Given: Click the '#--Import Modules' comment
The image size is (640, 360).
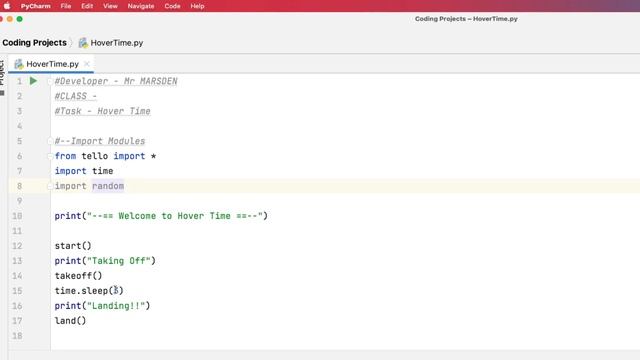Looking at the screenshot, I should (100, 141).
